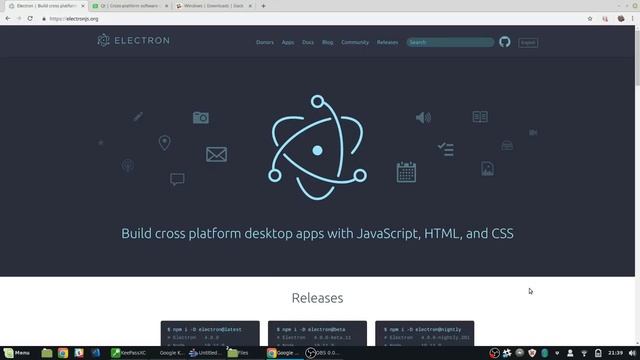Image resolution: width=640 pixels, height=360 pixels.
Task: Click the open book icon
Action: click(480, 117)
